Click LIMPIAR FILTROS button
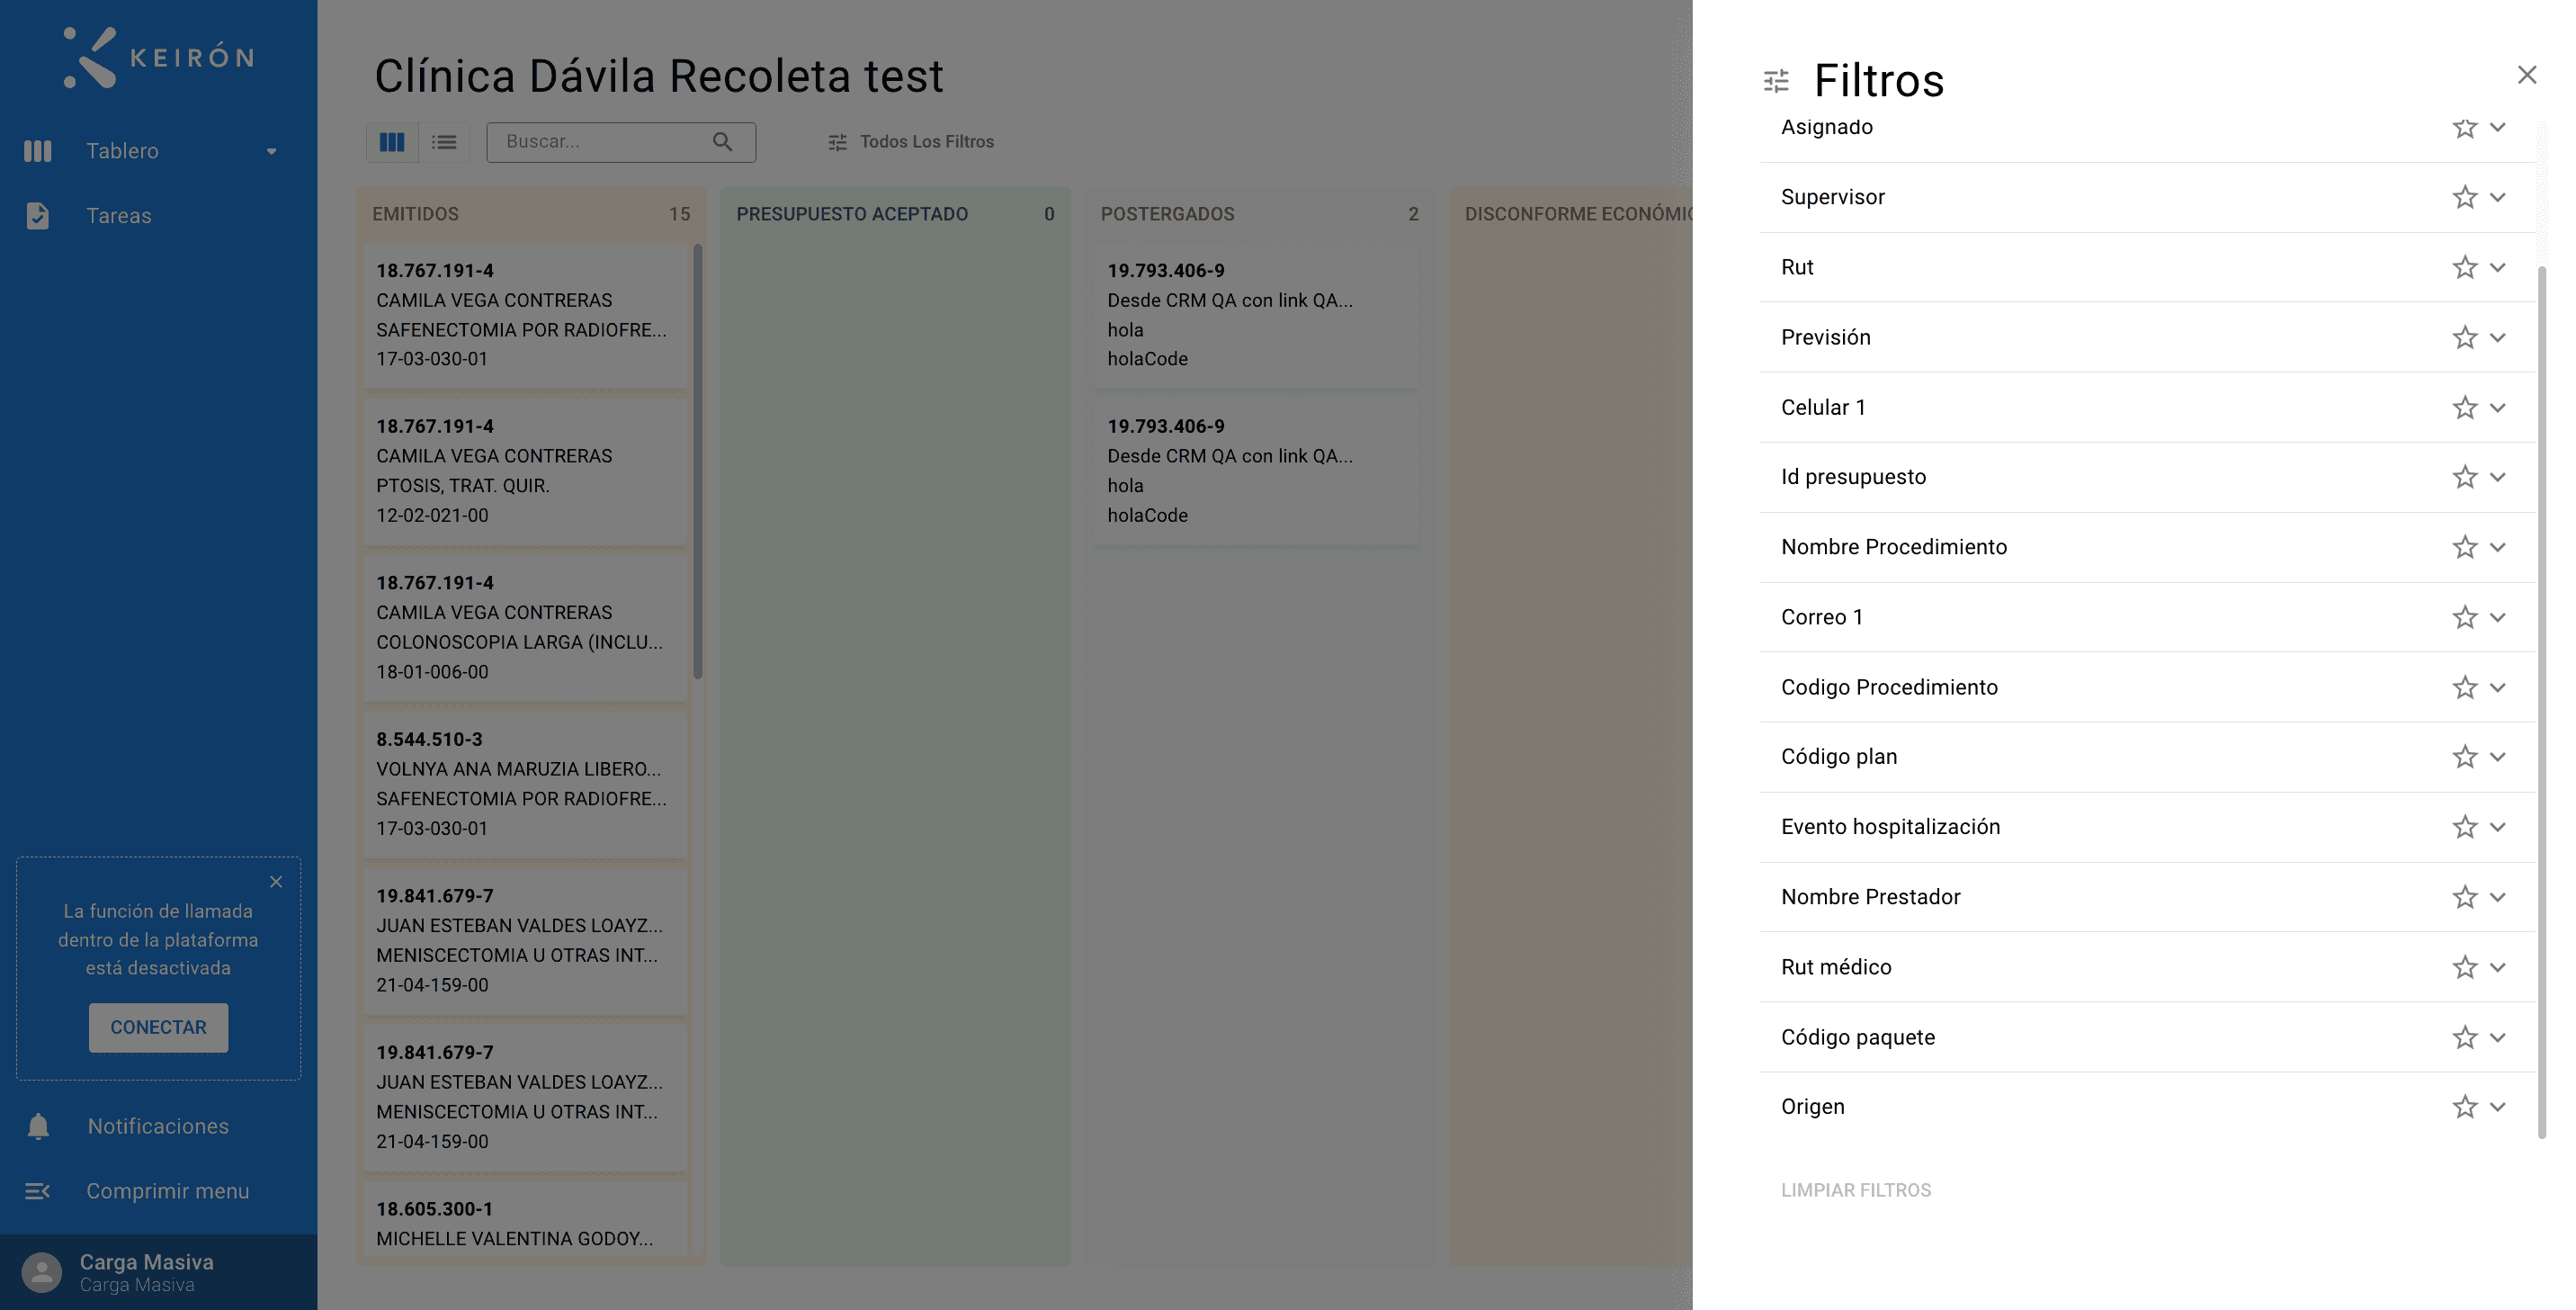The image size is (2576, 1310). (x=1856, y=1191)
